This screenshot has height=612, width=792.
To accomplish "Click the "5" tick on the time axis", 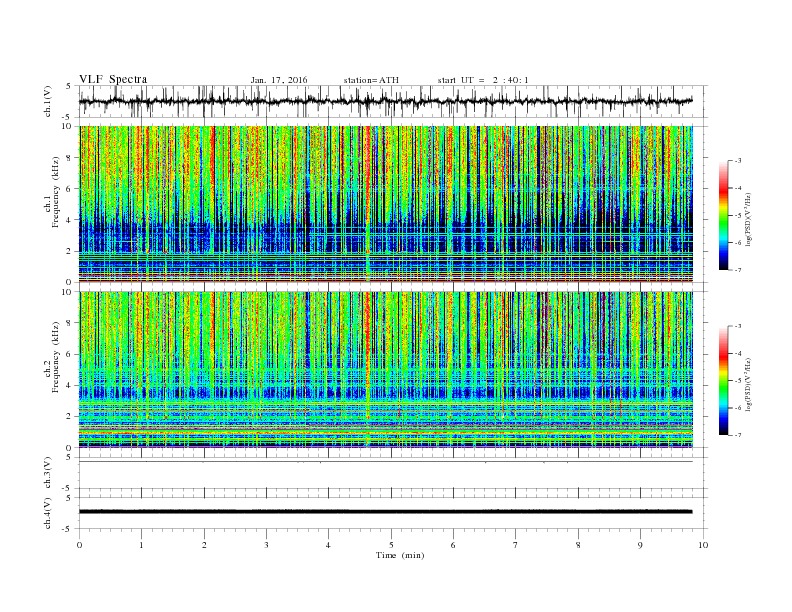I will pyautogui.click(x=391, y=545).
